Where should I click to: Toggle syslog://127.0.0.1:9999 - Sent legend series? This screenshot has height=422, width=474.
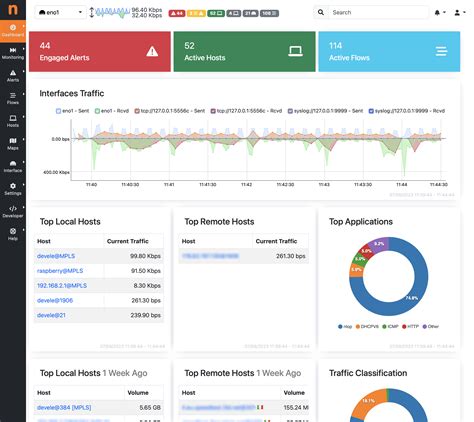[325, 111]
